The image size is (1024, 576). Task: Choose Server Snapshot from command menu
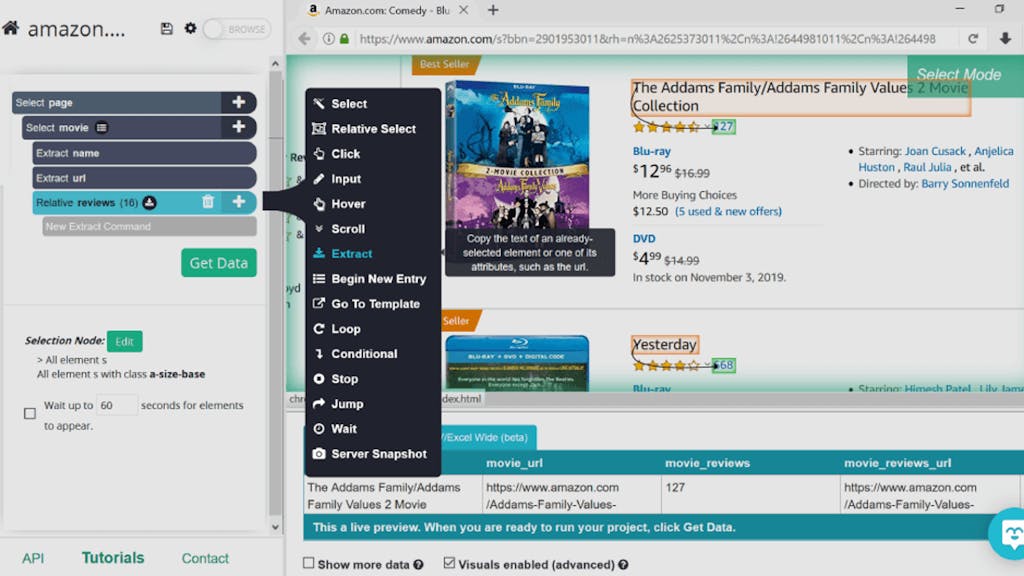tap(372, 454)
